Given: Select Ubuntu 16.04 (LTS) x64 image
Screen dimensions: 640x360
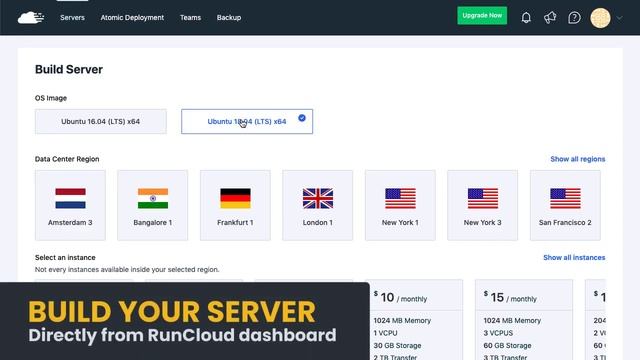Looking at the screenshot, I should [101, 121].
